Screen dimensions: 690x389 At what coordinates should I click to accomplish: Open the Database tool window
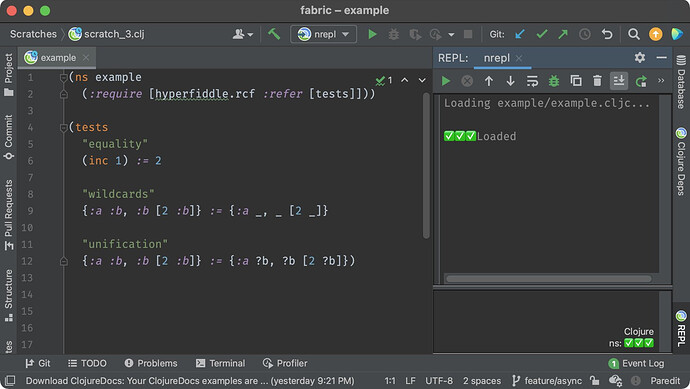click(x=681, y=82)
